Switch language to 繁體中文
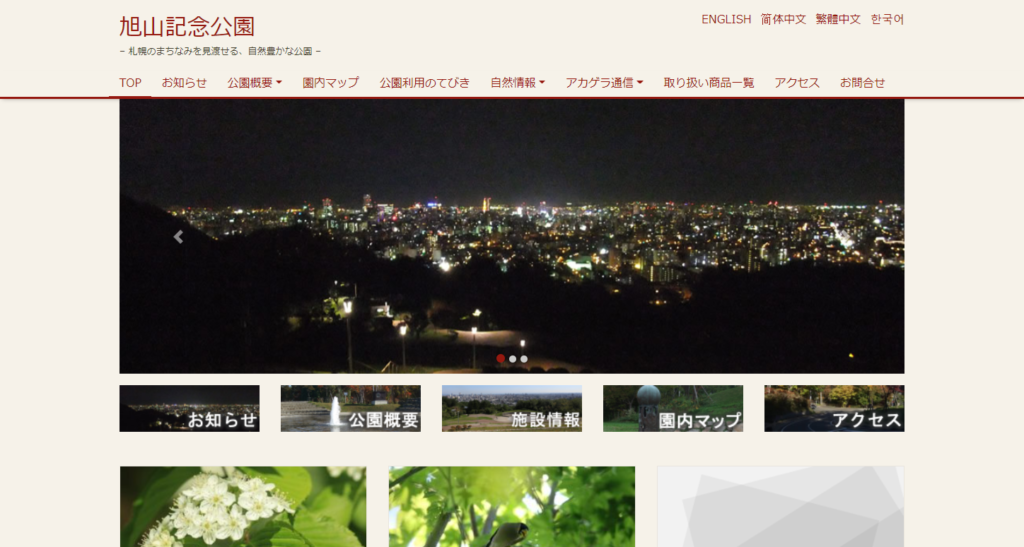Image resolution: width=1024 pixels, height=547 pixels. coord(838,20)
